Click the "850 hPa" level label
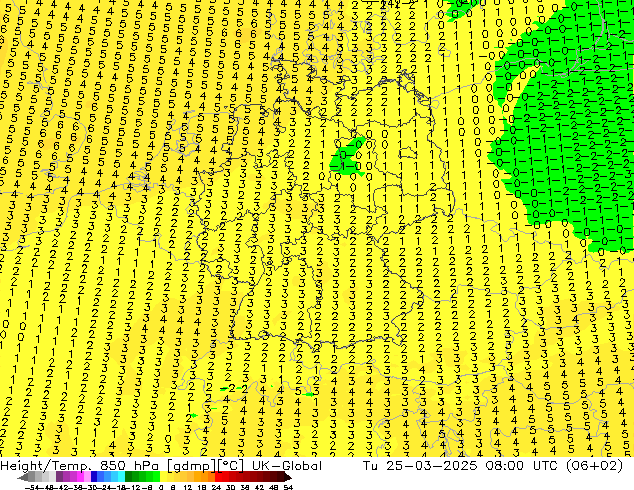634x490 pixels. point(129,466)
